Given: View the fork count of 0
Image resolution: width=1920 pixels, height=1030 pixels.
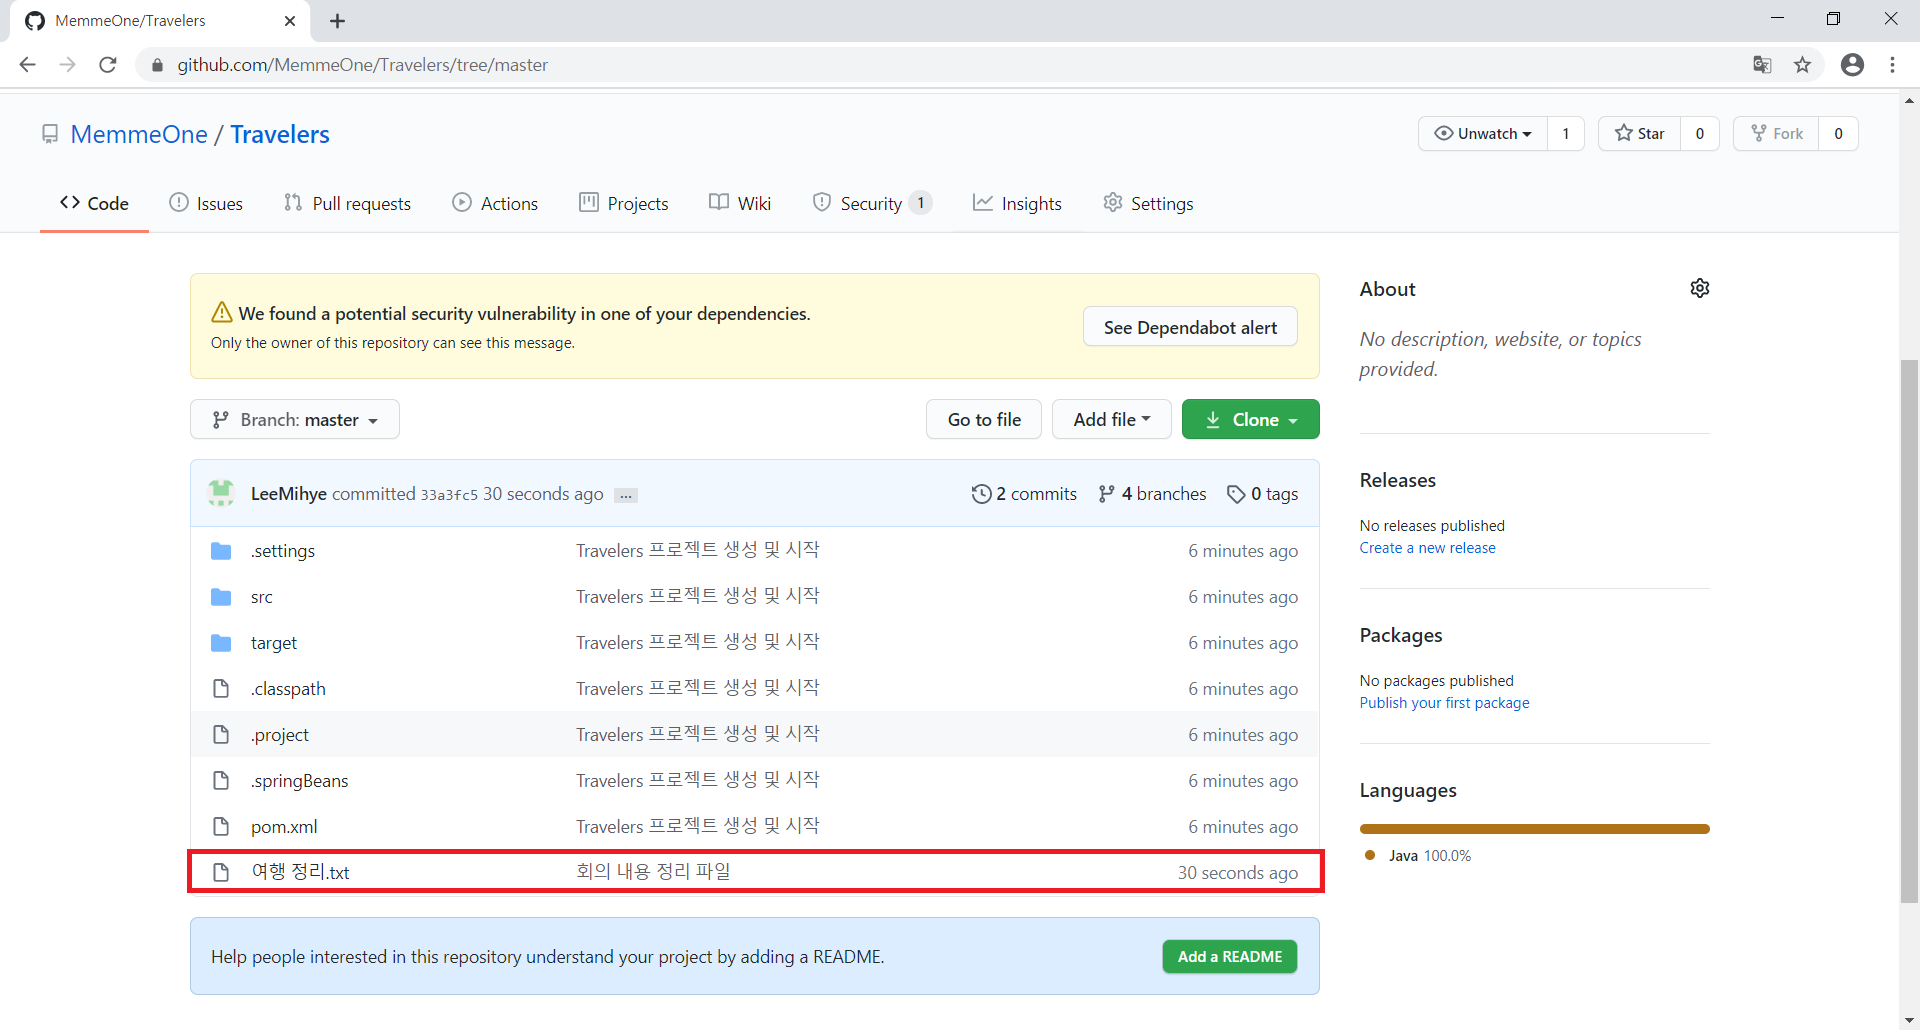Looking at the screenshot, I should 1838,134.
